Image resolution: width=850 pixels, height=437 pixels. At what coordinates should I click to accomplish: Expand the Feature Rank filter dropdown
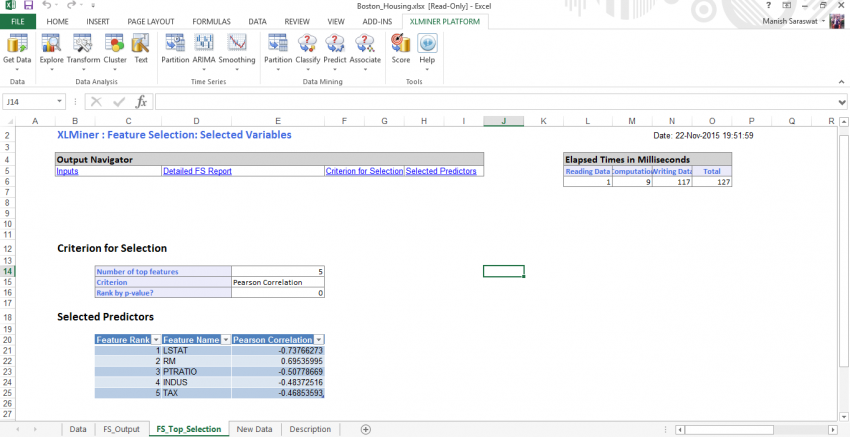point(155,340)
